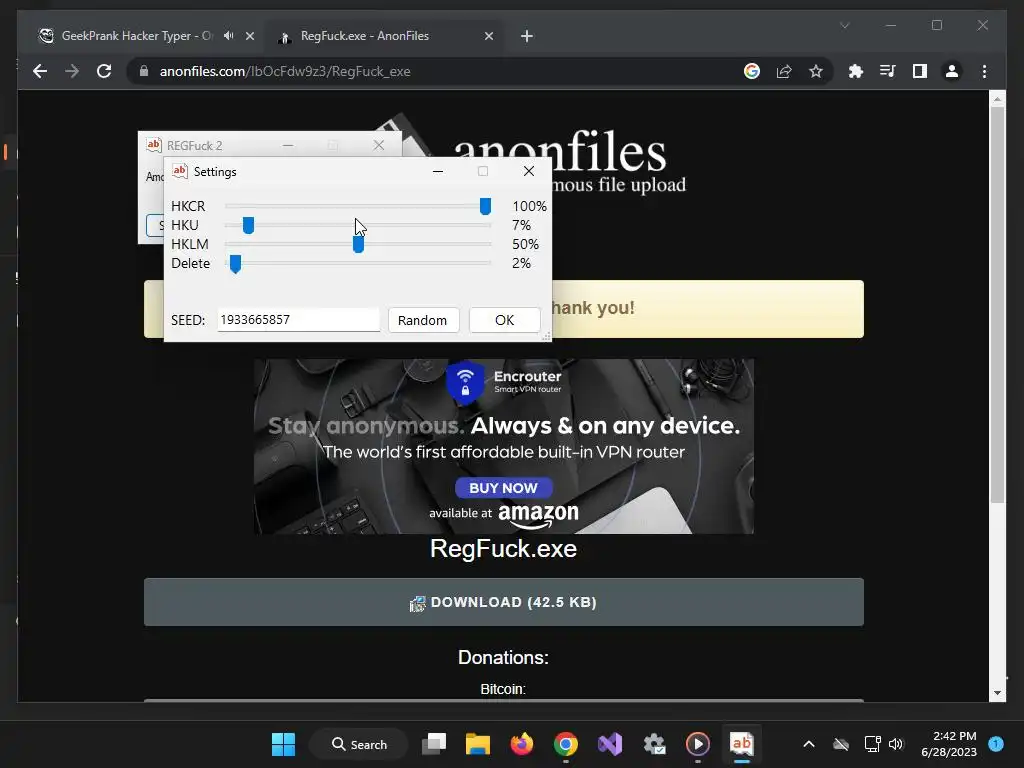Open the Windows Start menu
Viewport: 1024px width, 768px height.
pyautogui.click(x=283, y=744)
